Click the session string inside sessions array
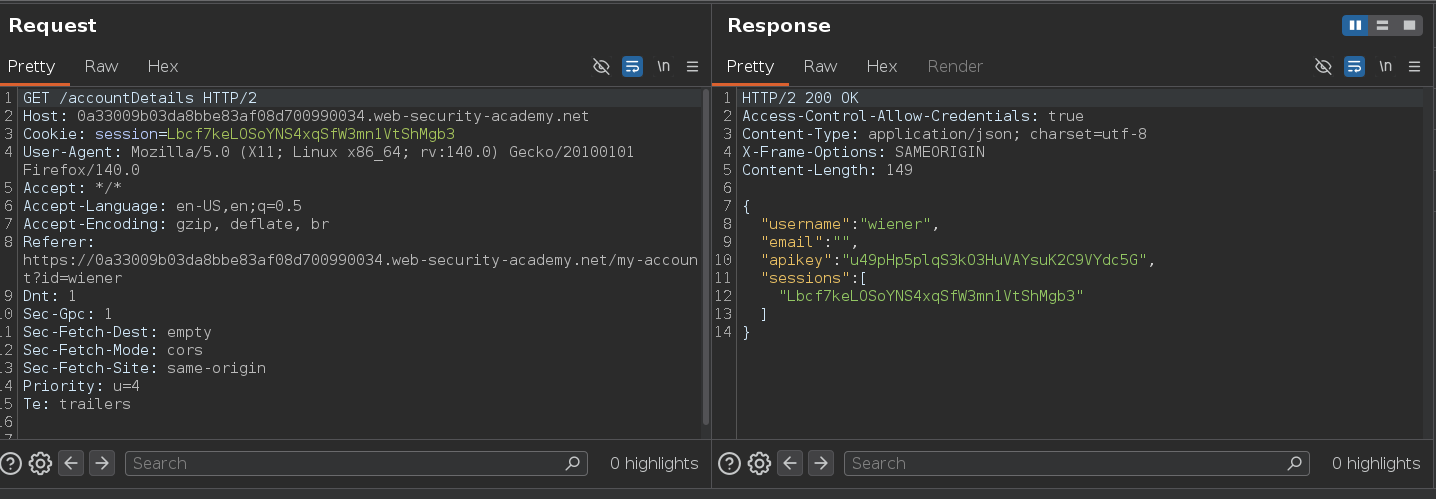 pyautogui.click(x=931, y=296)
